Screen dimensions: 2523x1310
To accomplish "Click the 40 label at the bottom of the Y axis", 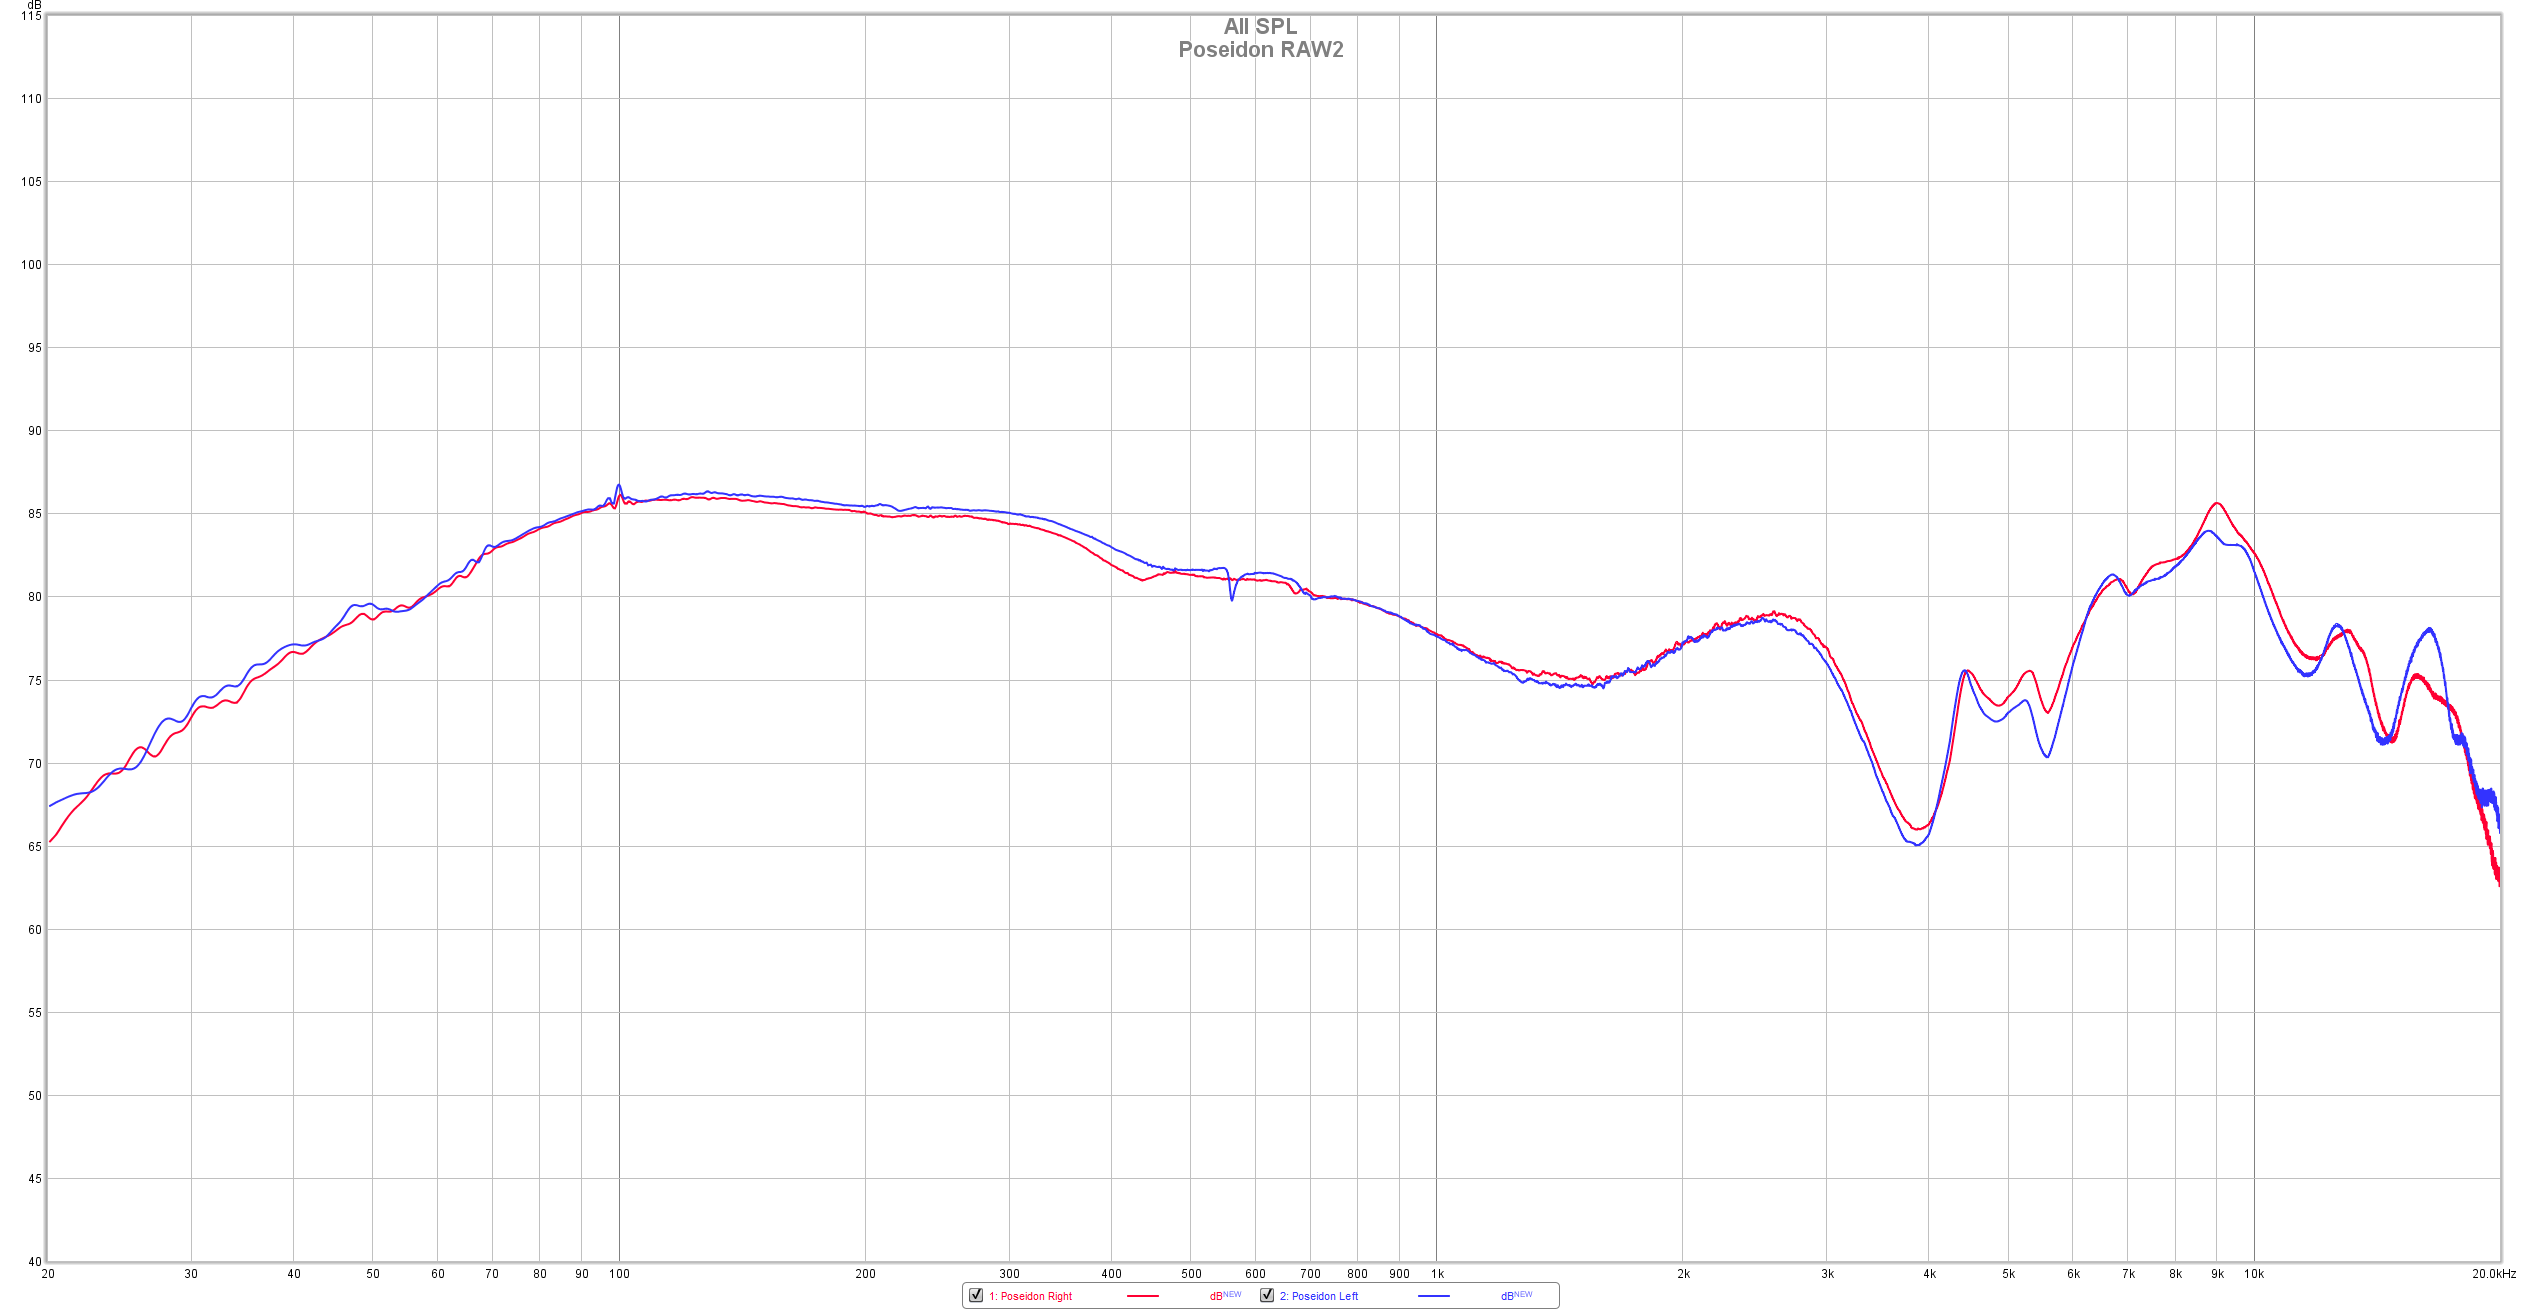I will click(x=34, y=1262).
